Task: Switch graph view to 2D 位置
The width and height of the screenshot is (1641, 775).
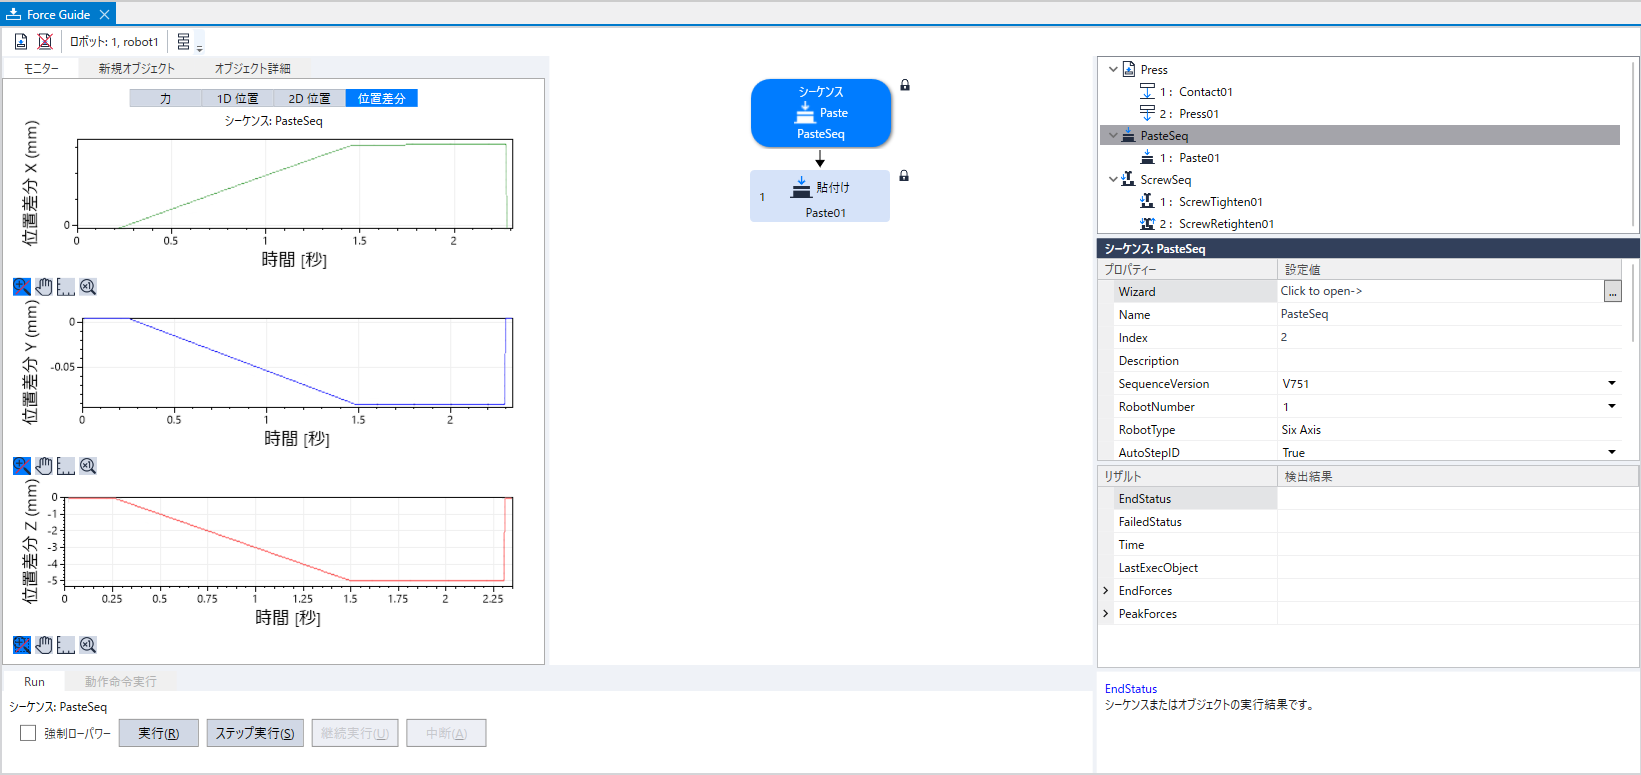Action: pyautogui.click(x=309, y=98)
